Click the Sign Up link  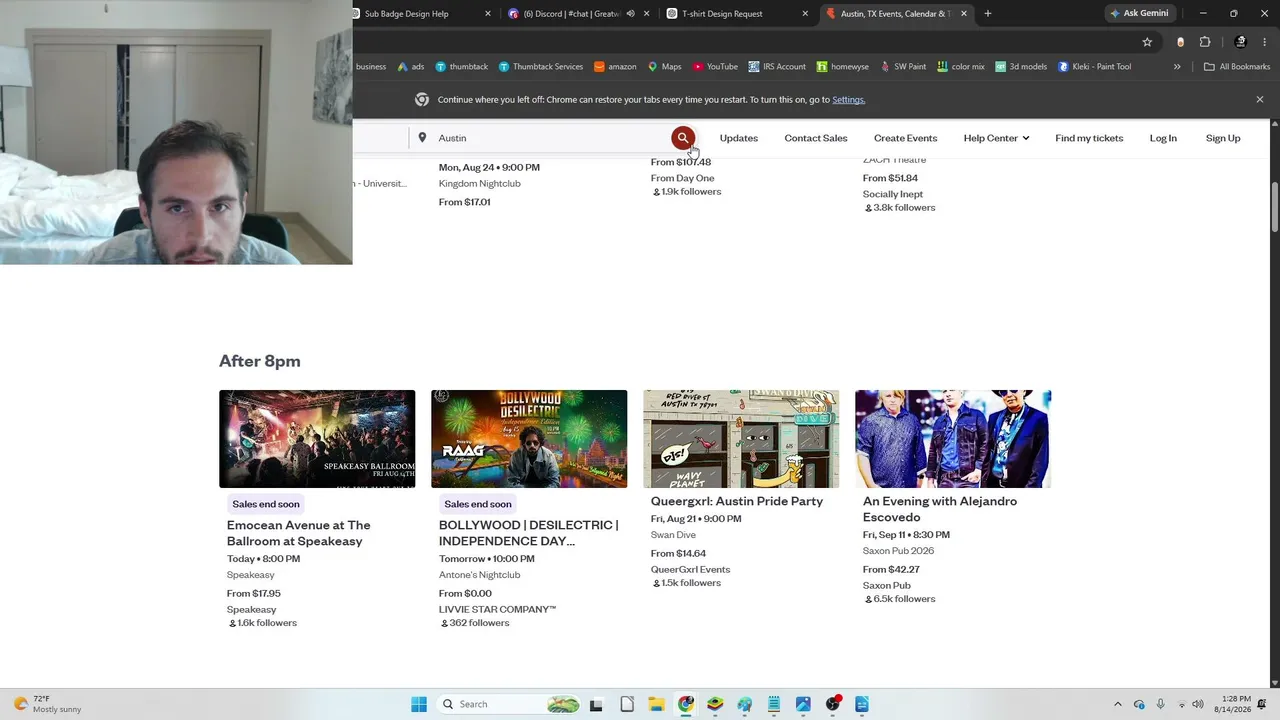(1223, 138)
